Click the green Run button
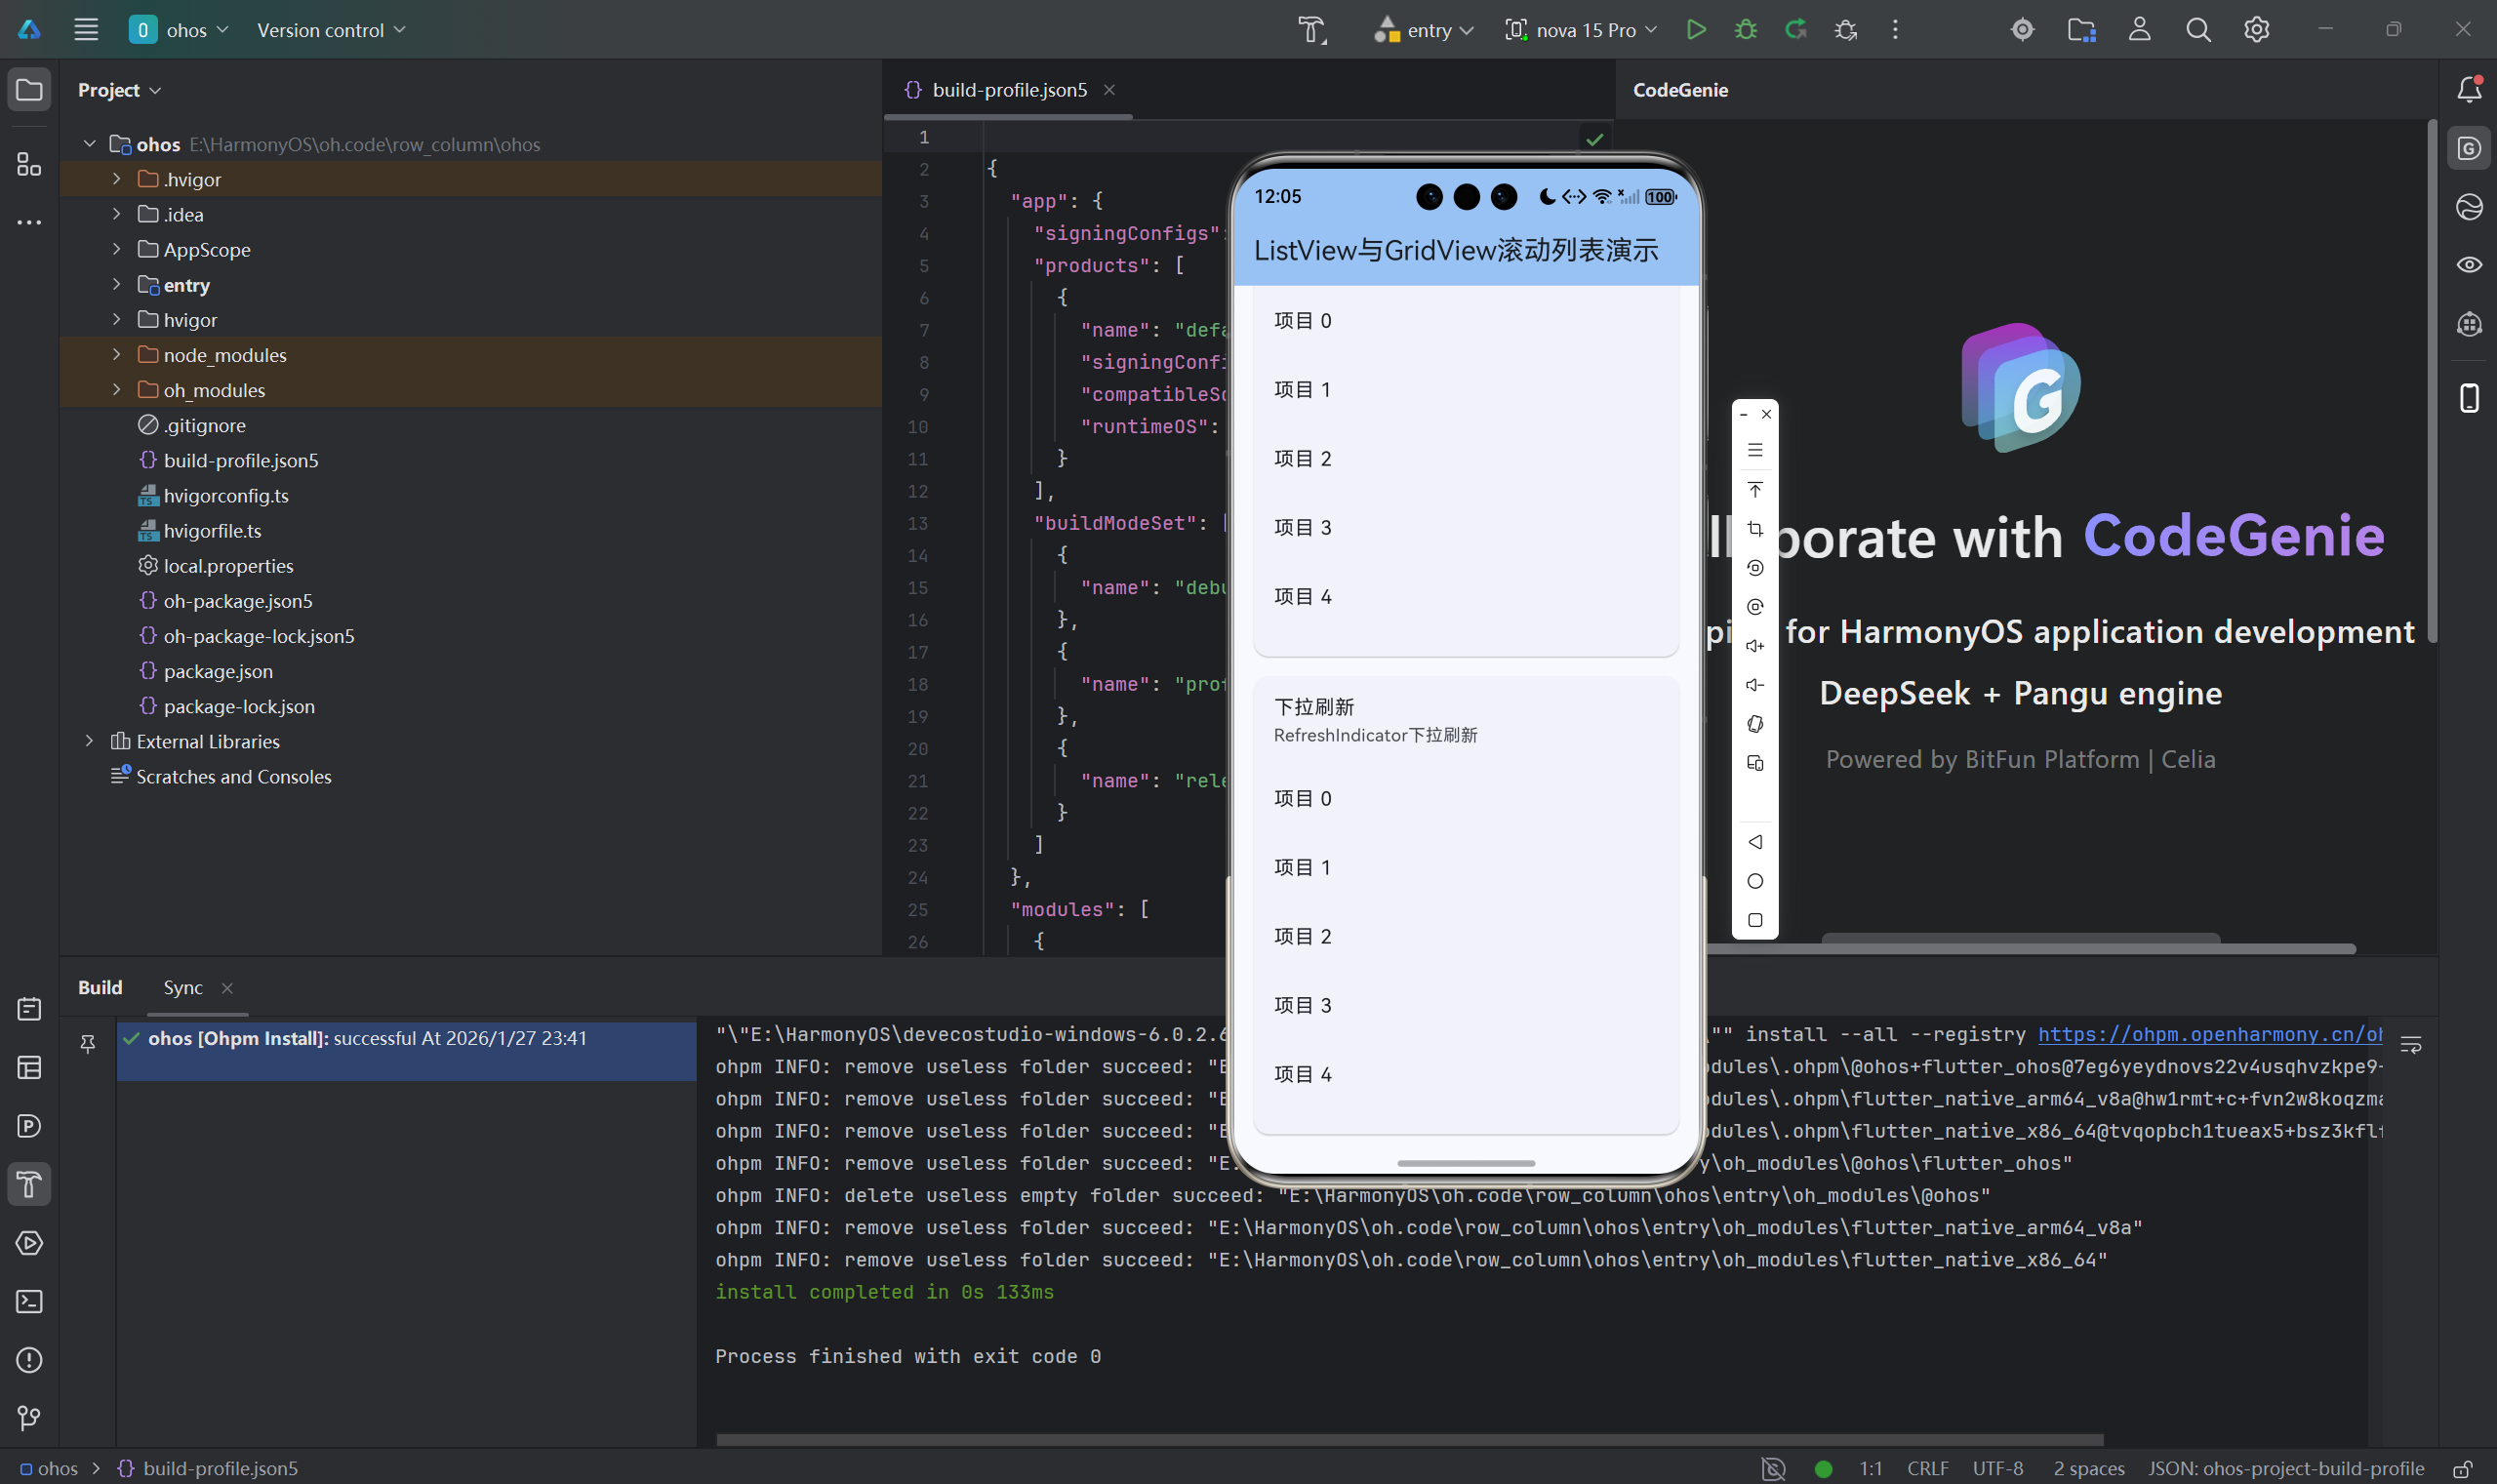Image resolution: width=2497 pixels, height=1484 pixels. pyautogui.click(x=1695, y=30)
